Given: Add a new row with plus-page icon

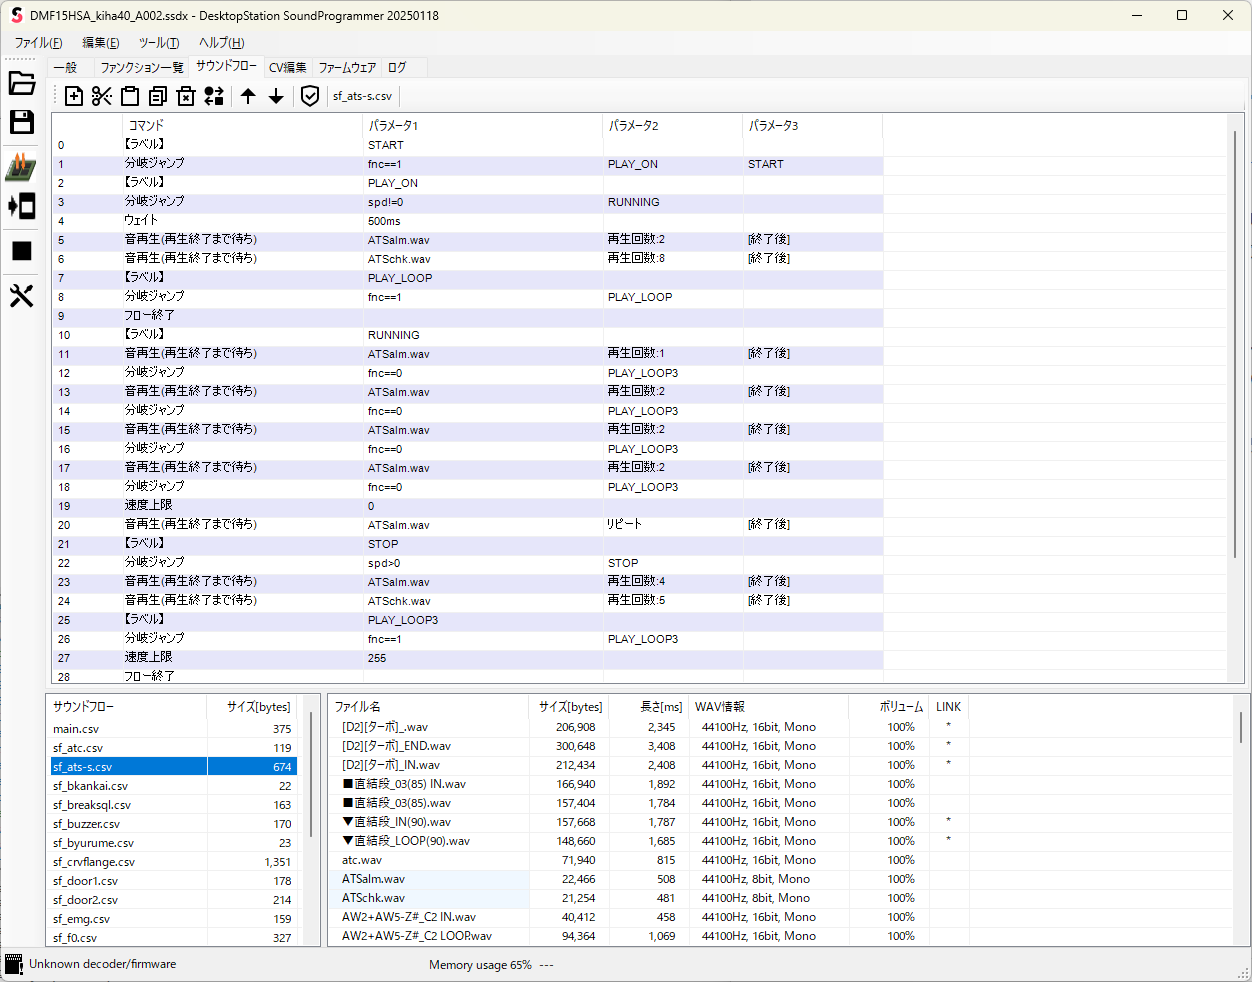Looking at the screenshot, I should [x=74, y=96].
